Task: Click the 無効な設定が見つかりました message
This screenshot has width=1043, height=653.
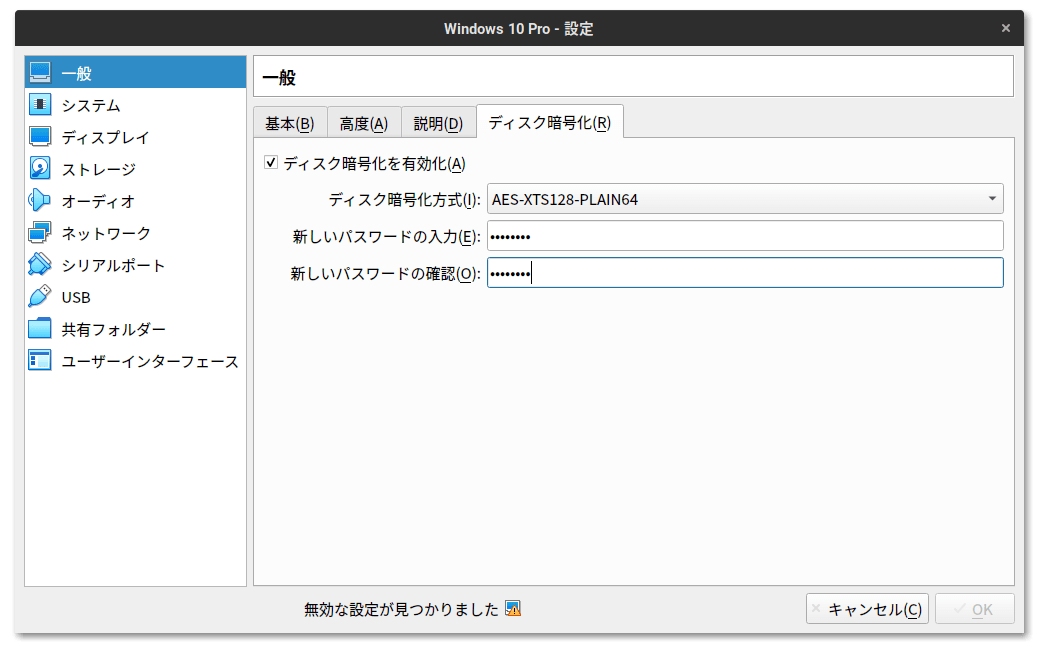Action: pos(401,609)
